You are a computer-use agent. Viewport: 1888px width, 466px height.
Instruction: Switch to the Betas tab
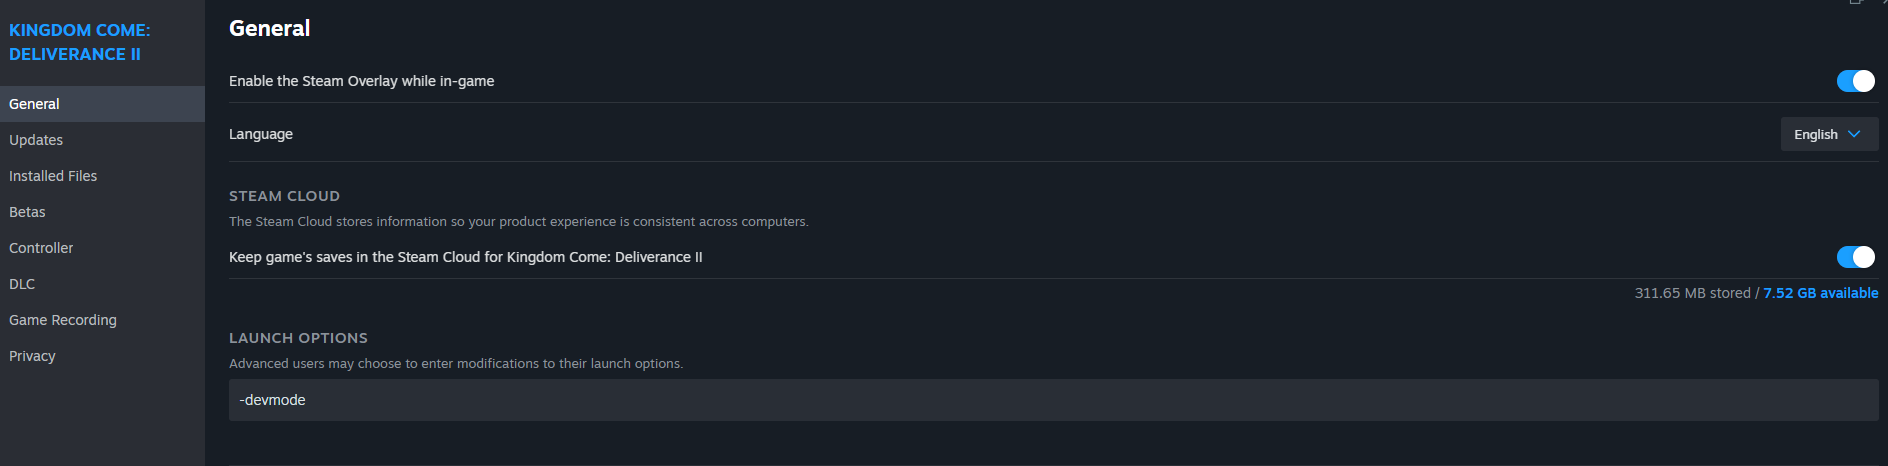(x=27, y=212)
